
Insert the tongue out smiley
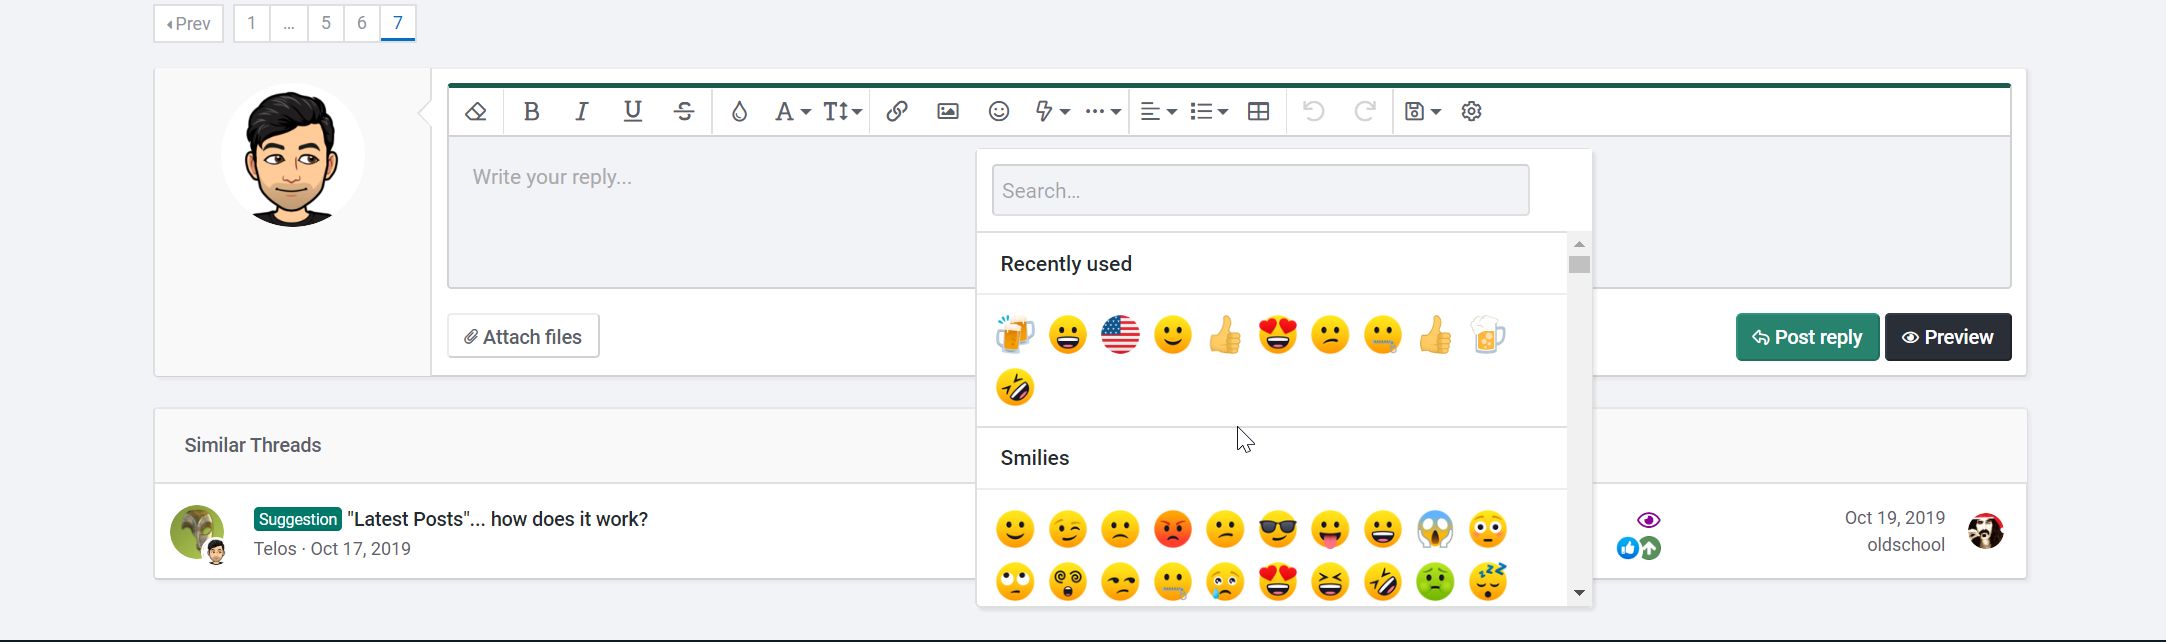(x=1330, y=529)
